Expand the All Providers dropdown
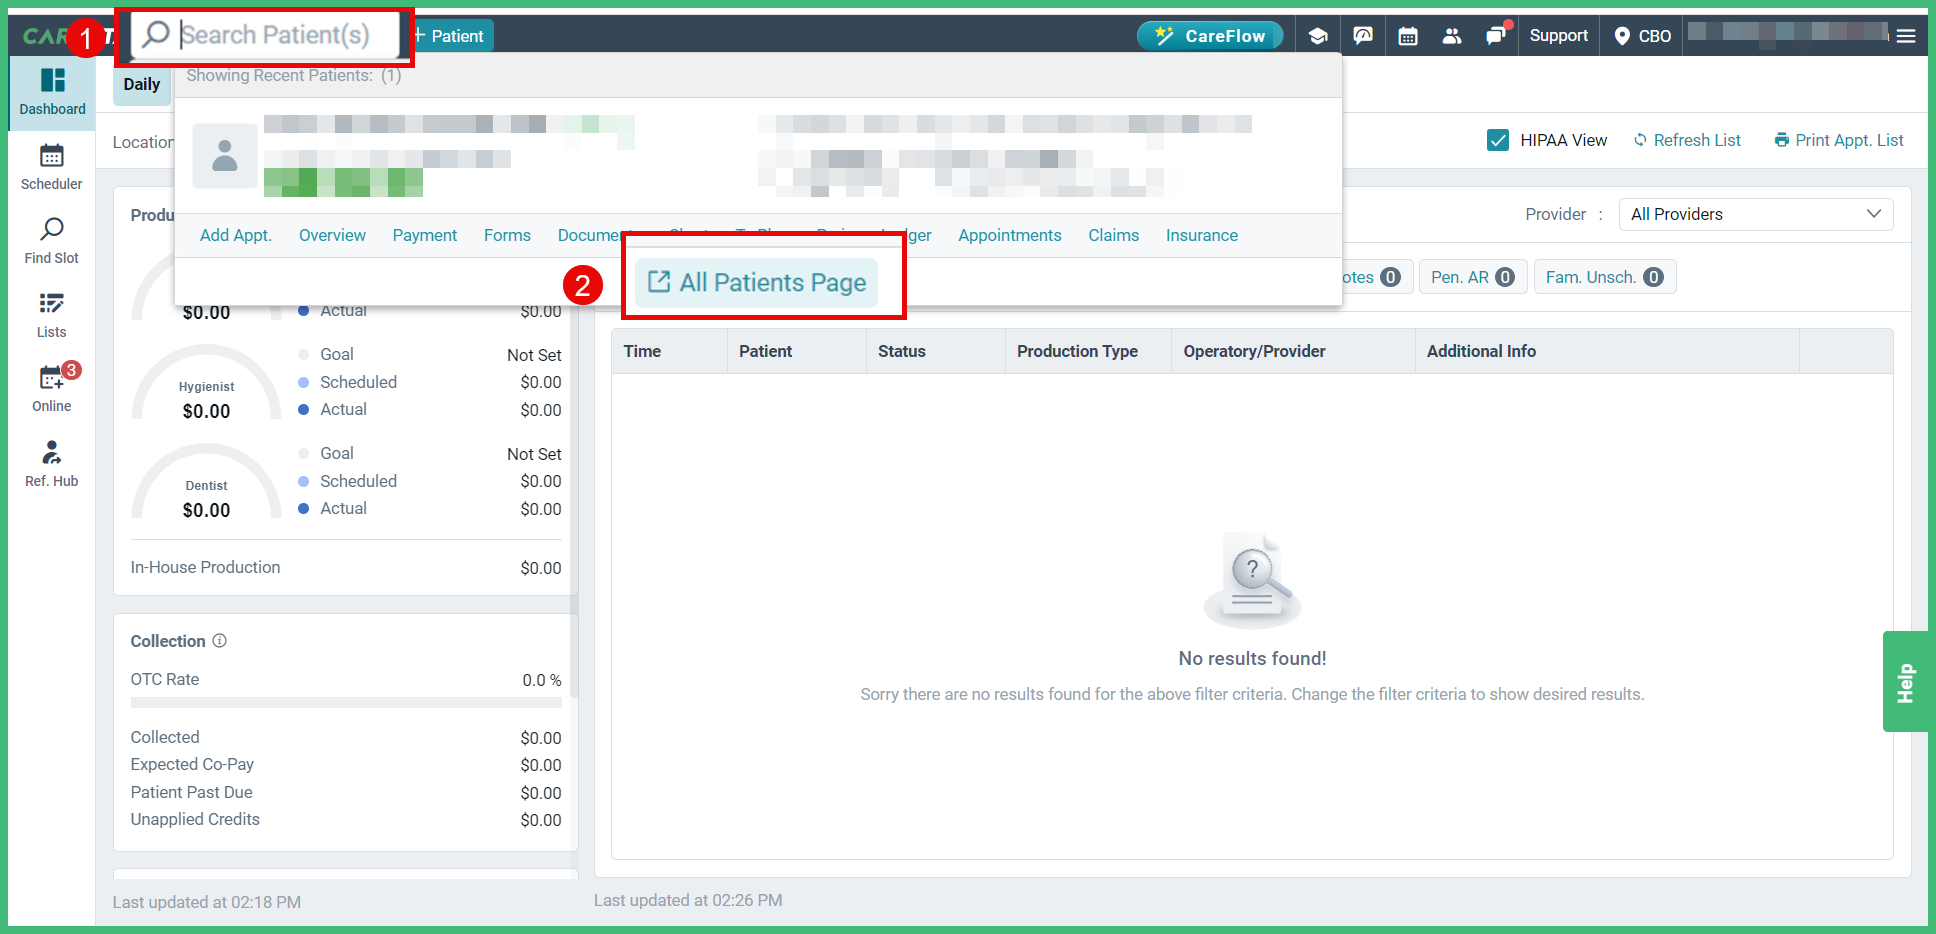1936x934 pixels. pyautogui.click(x=1755, y=214)
